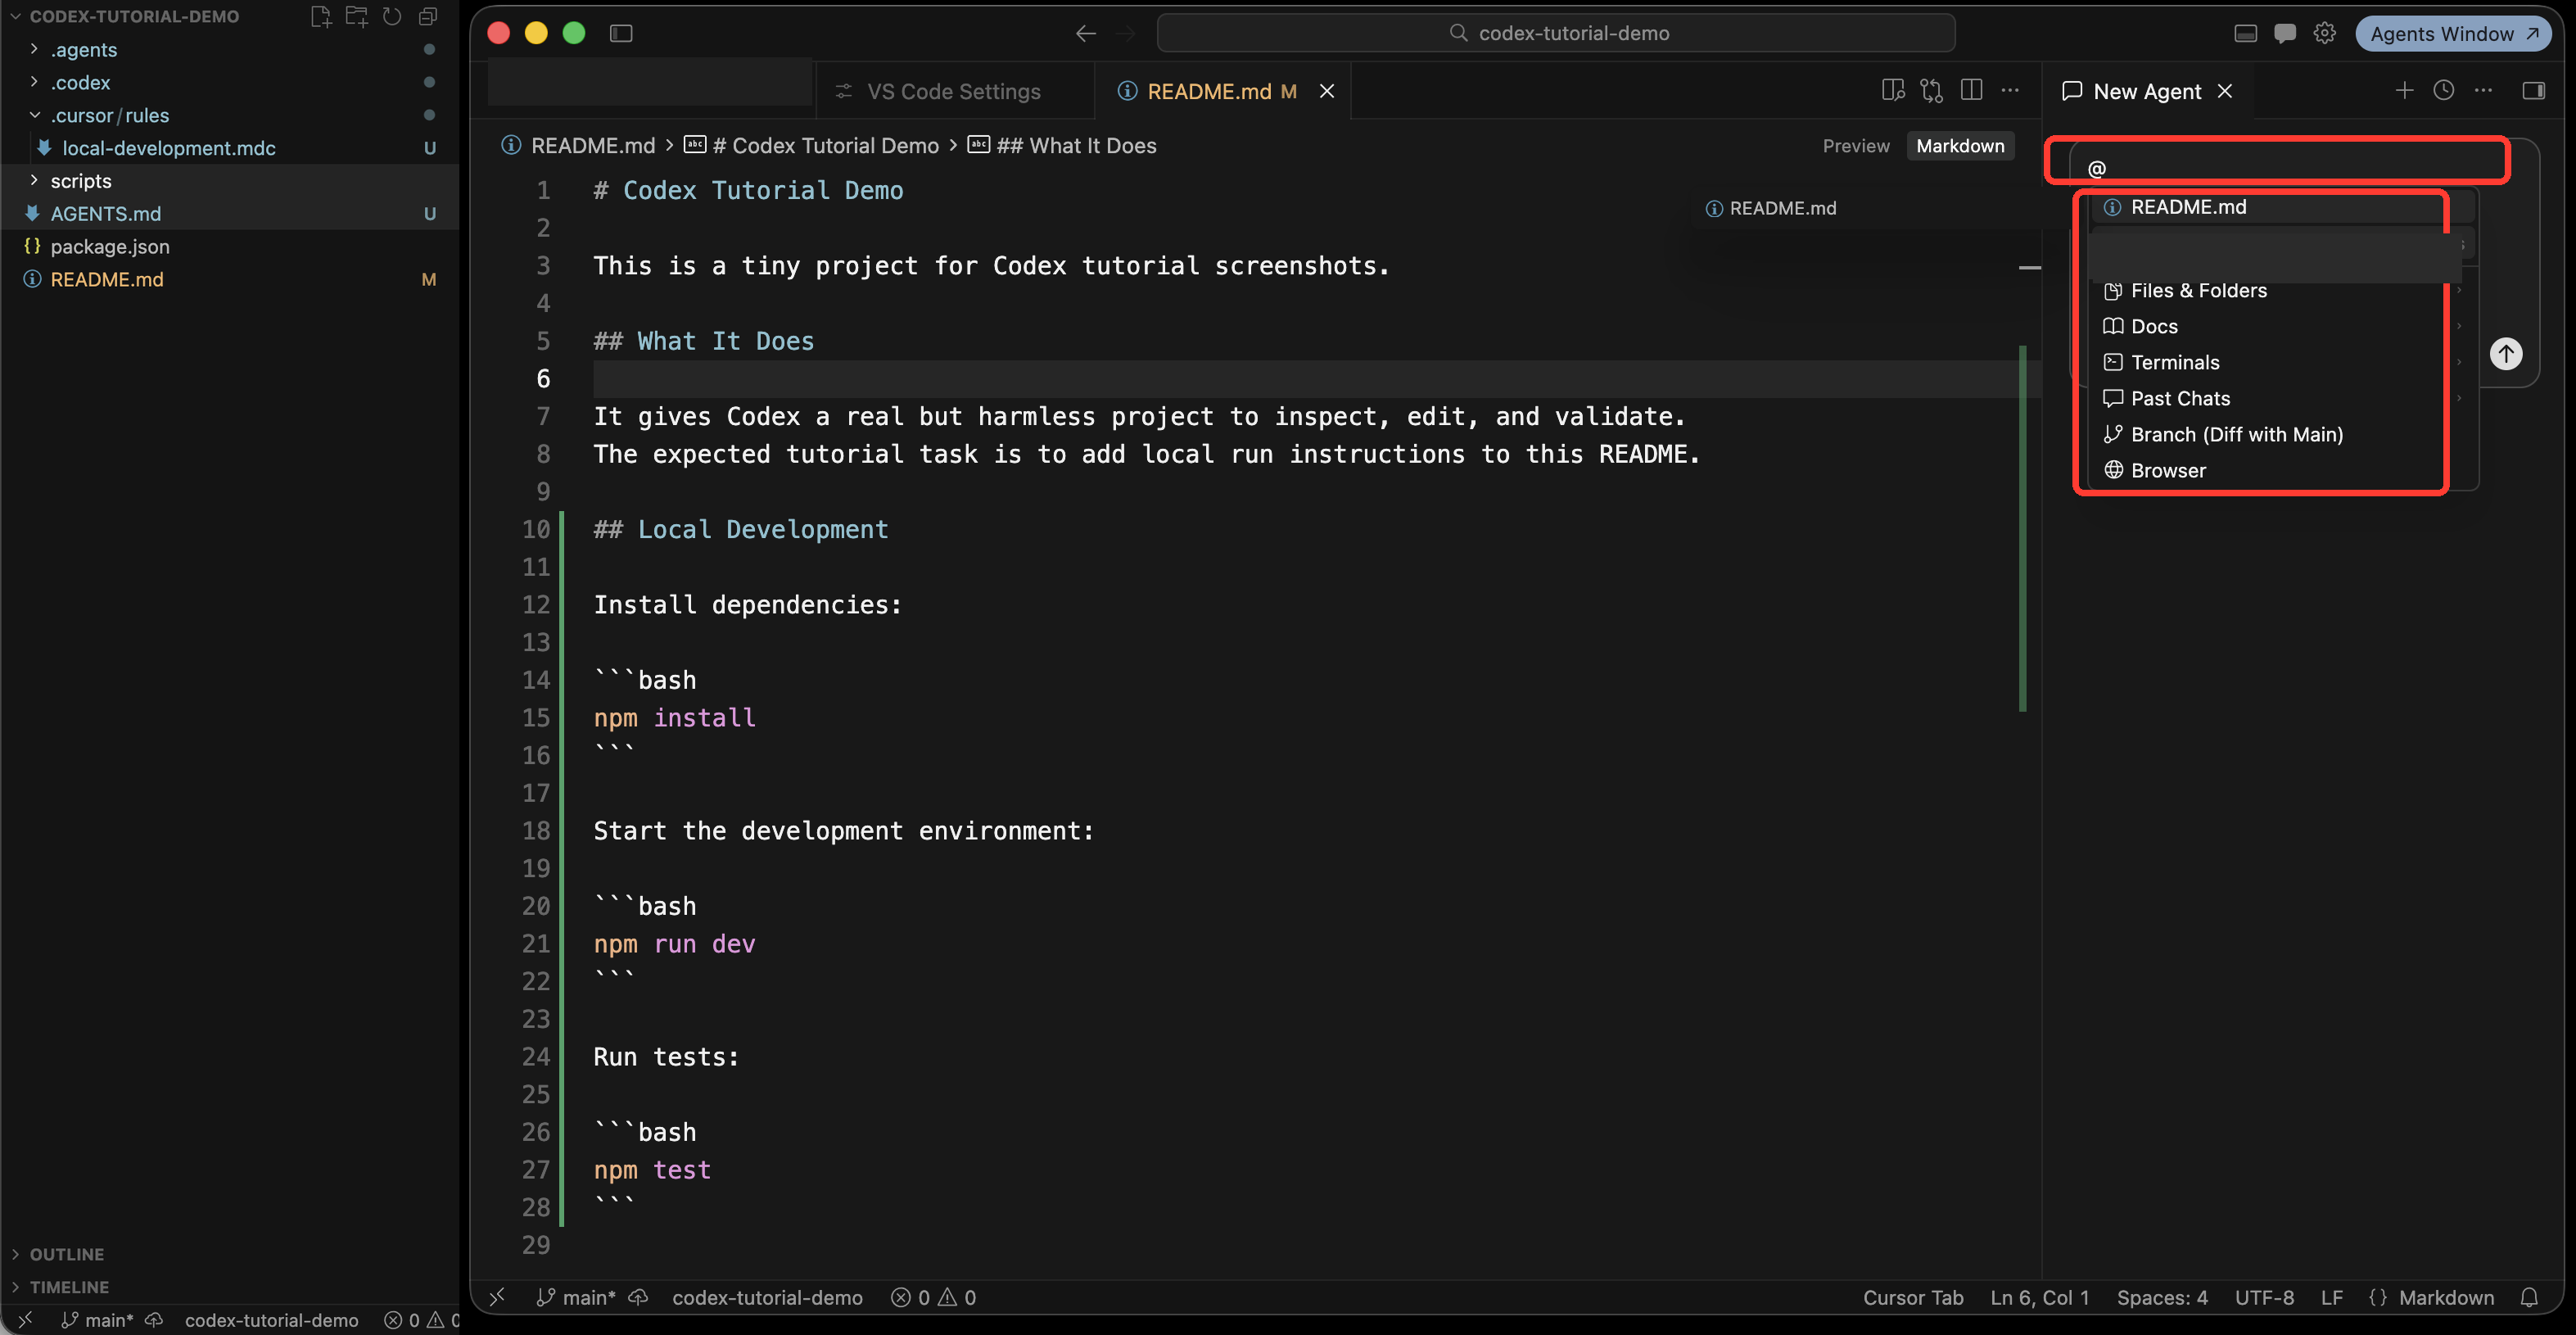Go back with the left arrow
This screenshot has height=1335, width=2576.
click(x=1086, y=33)
